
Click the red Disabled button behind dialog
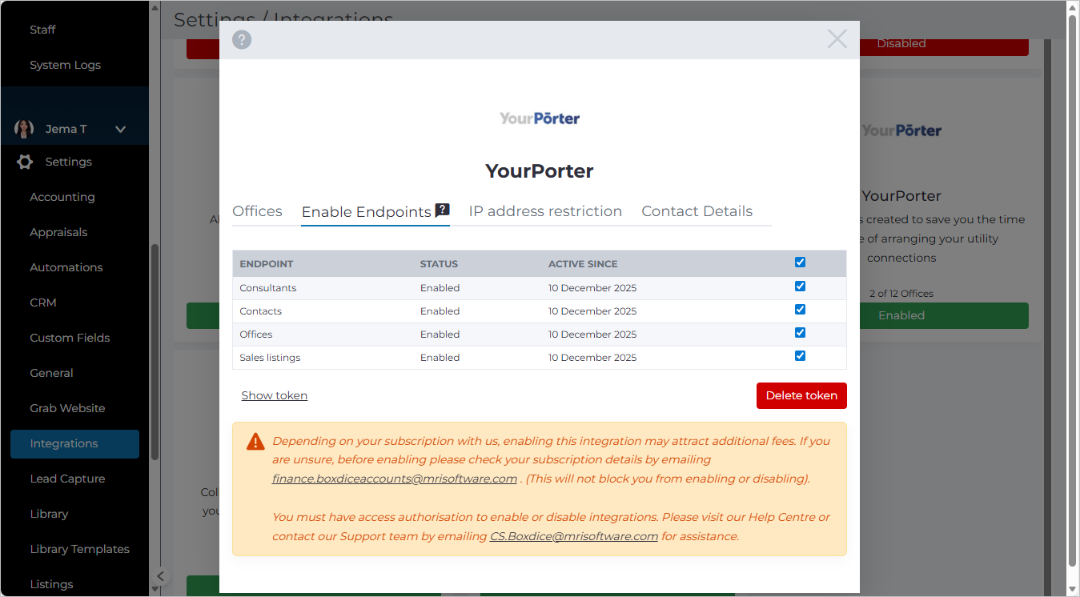click(x=944, y=46)
